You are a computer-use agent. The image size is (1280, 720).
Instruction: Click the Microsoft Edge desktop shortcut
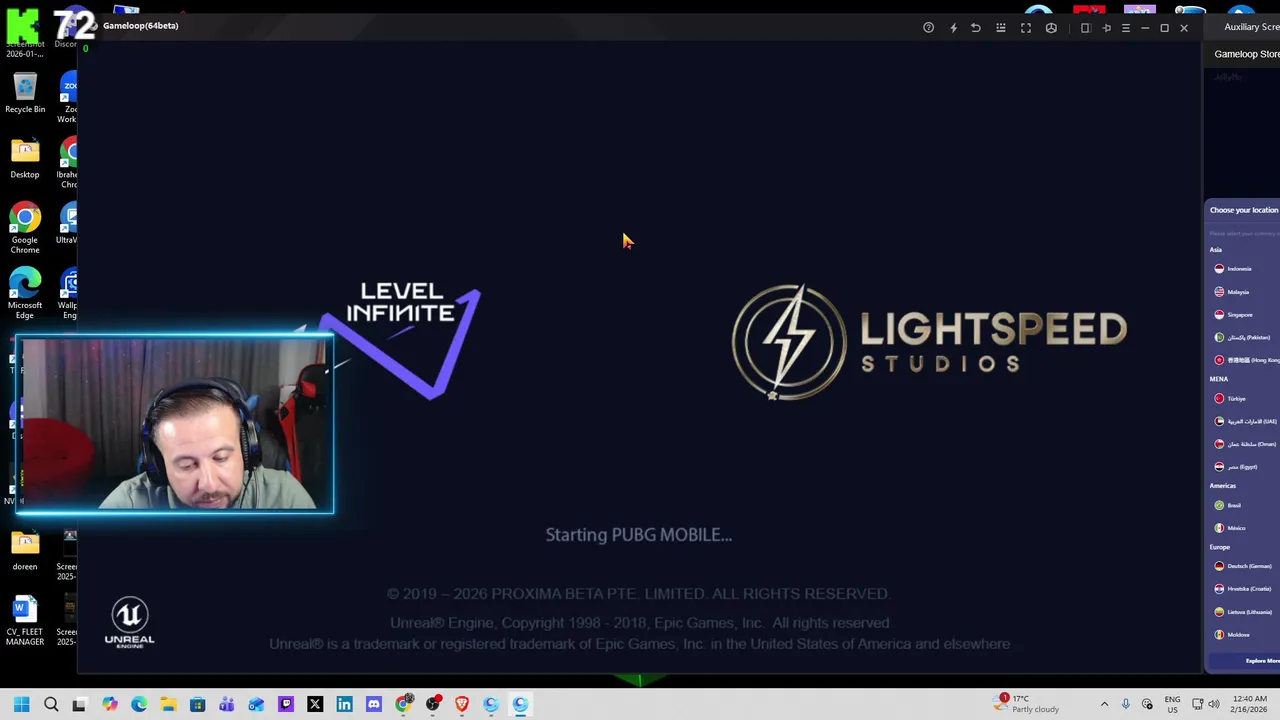[x=25, y=292]
